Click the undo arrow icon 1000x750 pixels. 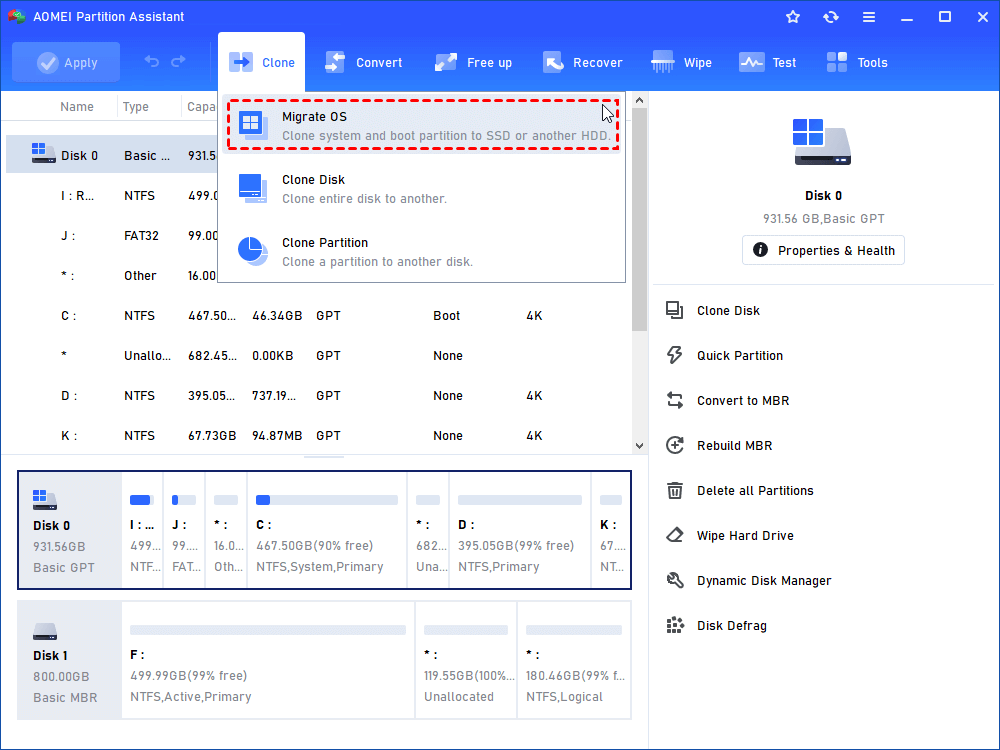tap(151, 61)
